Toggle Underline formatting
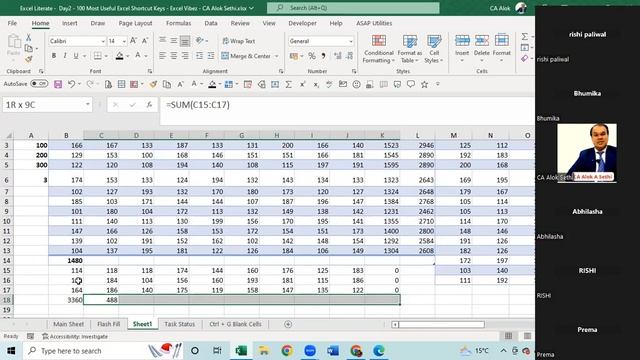Screen dimensions: 640x360 [76, 56]
